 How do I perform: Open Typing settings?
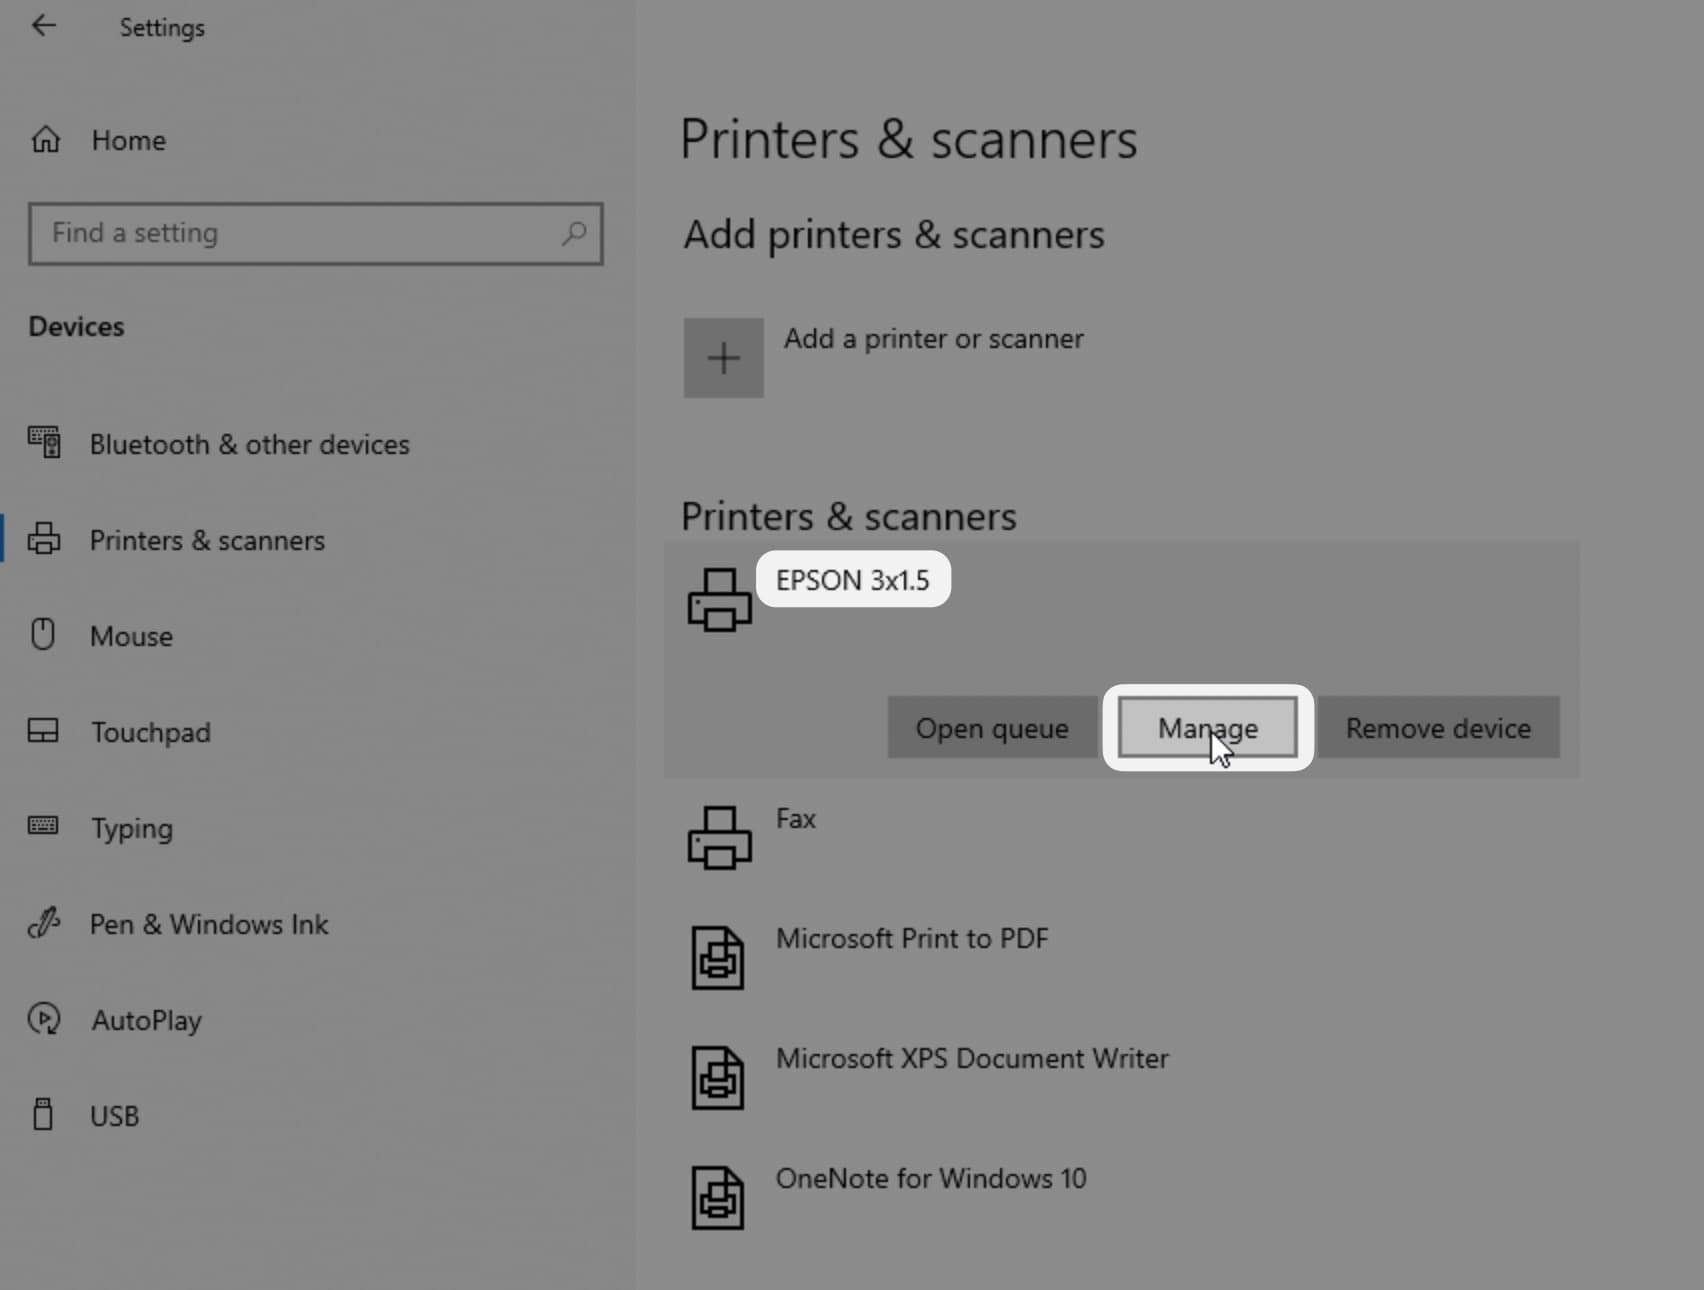pos(131,828)
